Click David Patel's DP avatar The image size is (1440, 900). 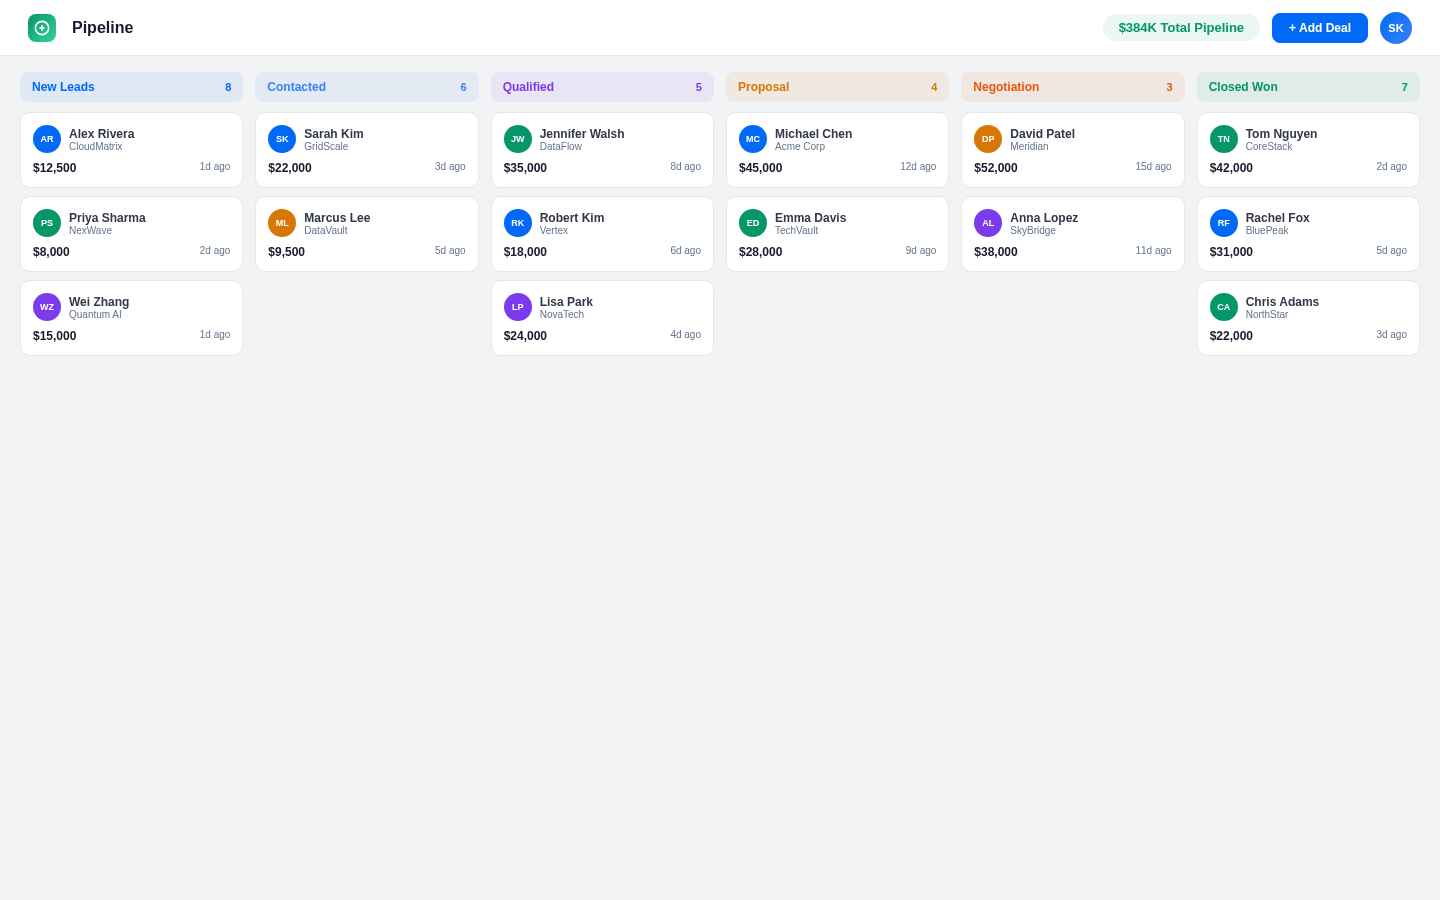(x=988, y=139)
